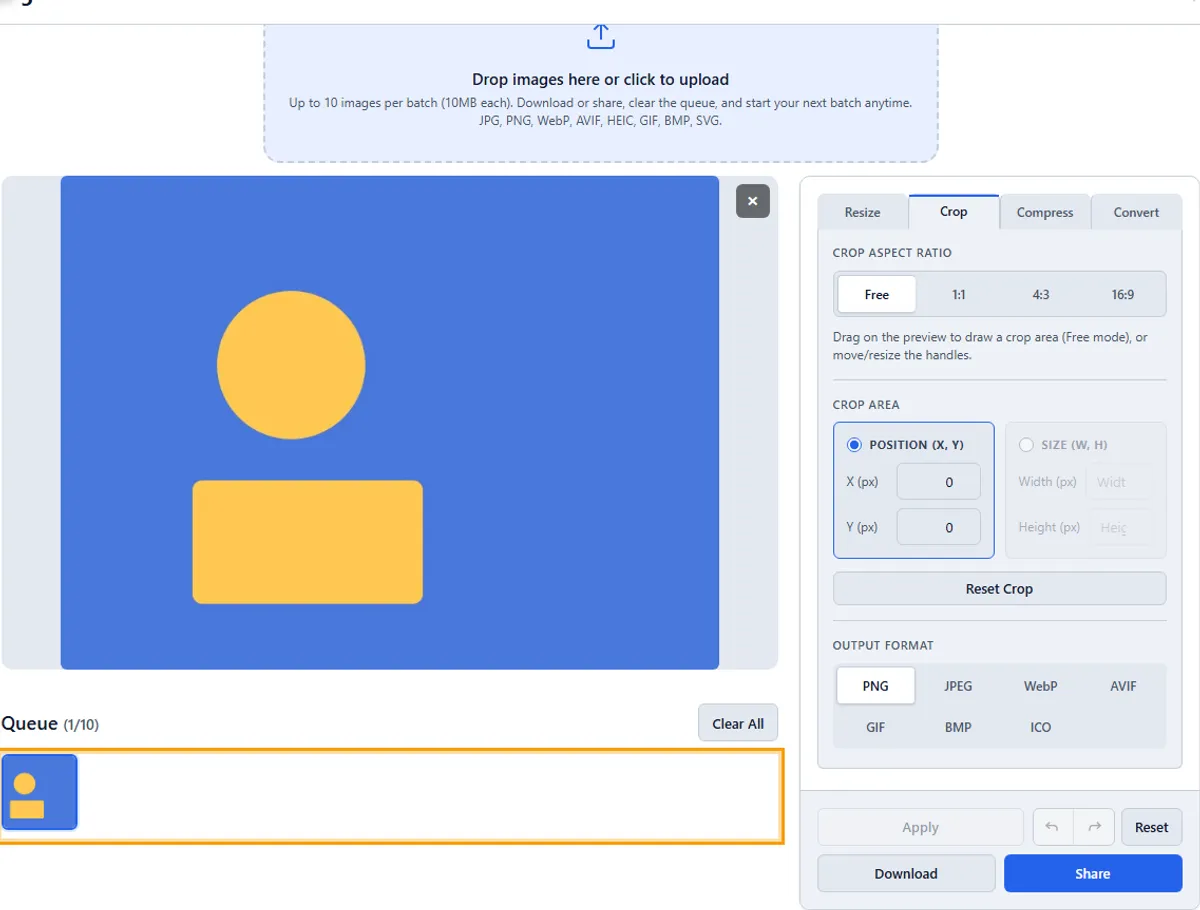Image resolution: width=1200 pixels, height=910 pixels.
Task: Choose BMP output format
Action: click(x=958, y=727)
